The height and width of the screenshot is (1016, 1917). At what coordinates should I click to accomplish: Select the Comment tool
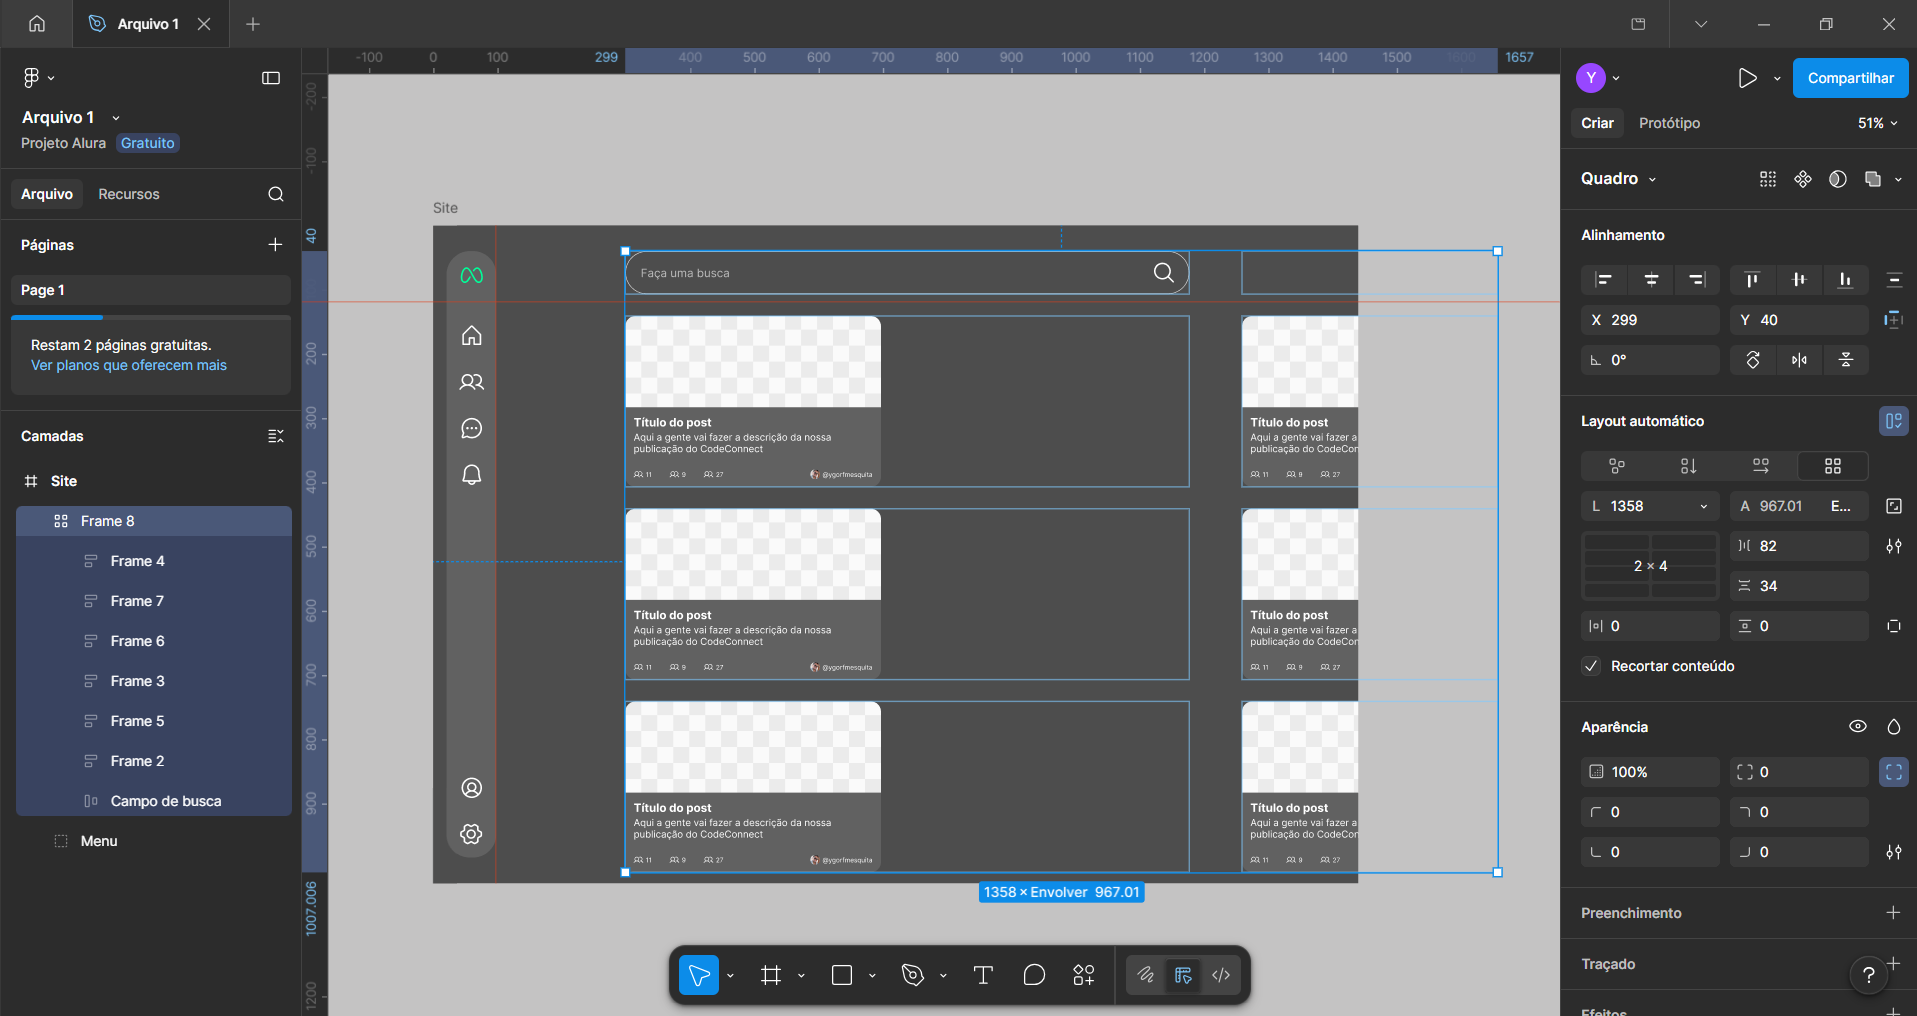(x=1034, y=975)
